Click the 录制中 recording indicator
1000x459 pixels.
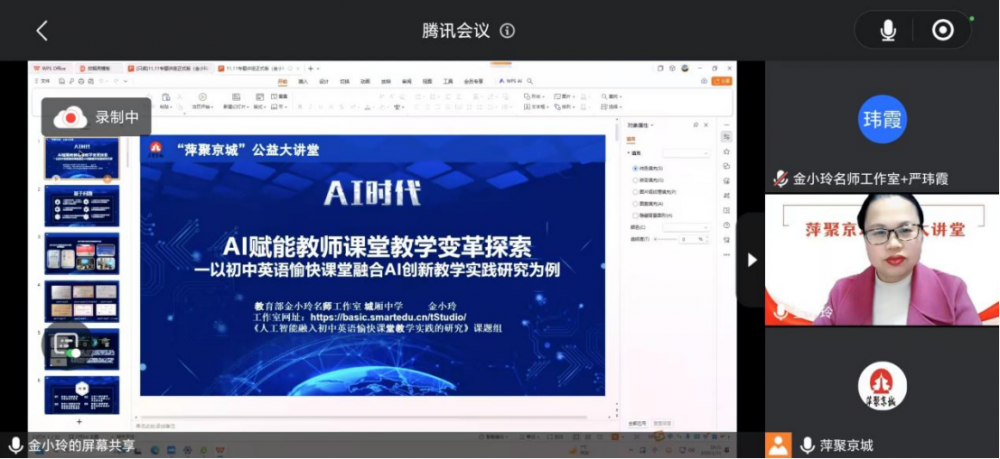[x=96, y=117]
